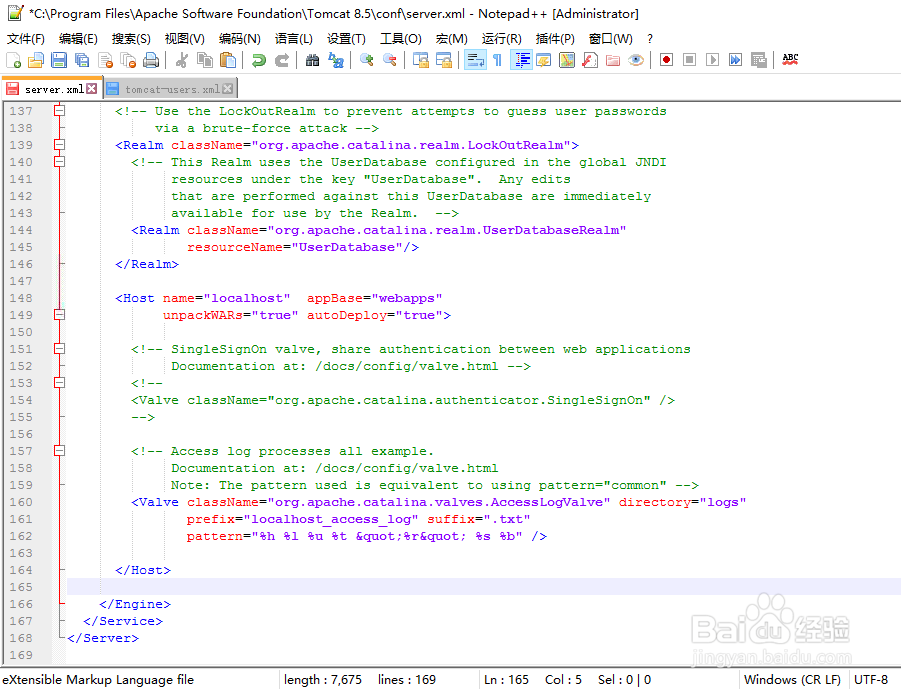Copy selection with the Copy icon
Image resolution: width=901 pixels, height=689 pixels.
coord(205,60)
